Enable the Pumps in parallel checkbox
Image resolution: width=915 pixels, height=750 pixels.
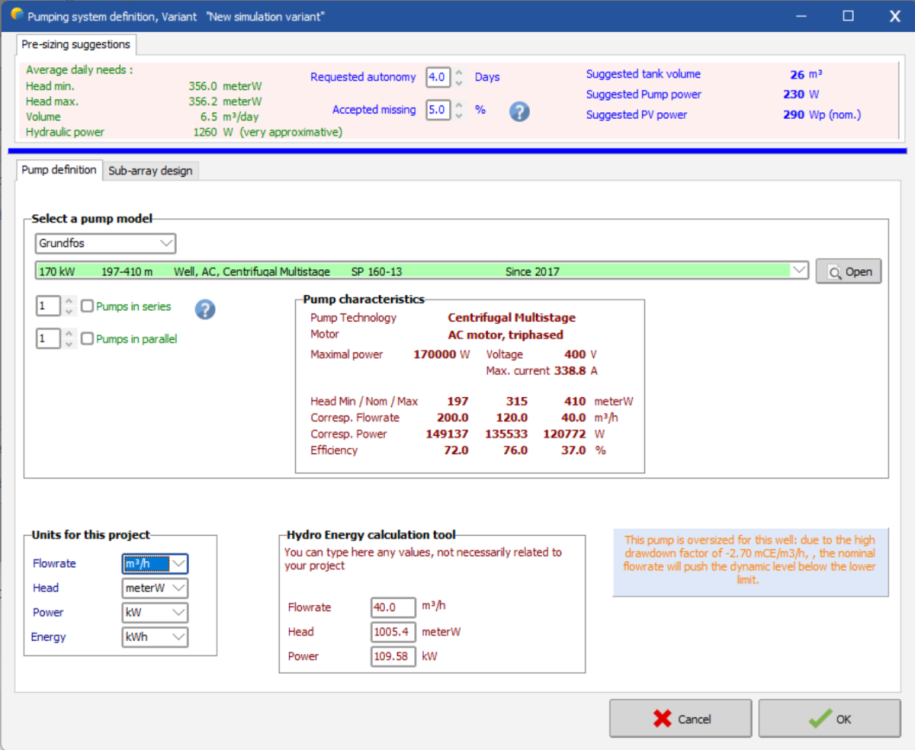[x=88, y=339]
